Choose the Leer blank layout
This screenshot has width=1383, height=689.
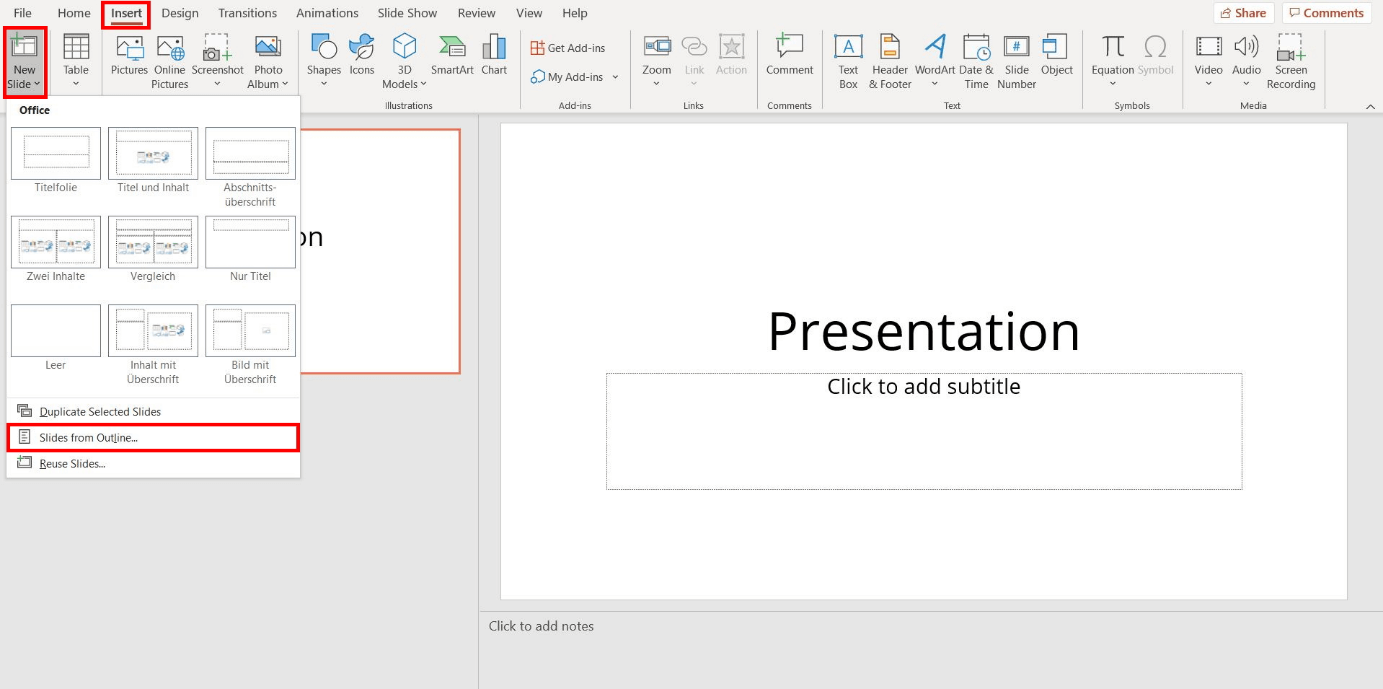click(x=56, y=331)
